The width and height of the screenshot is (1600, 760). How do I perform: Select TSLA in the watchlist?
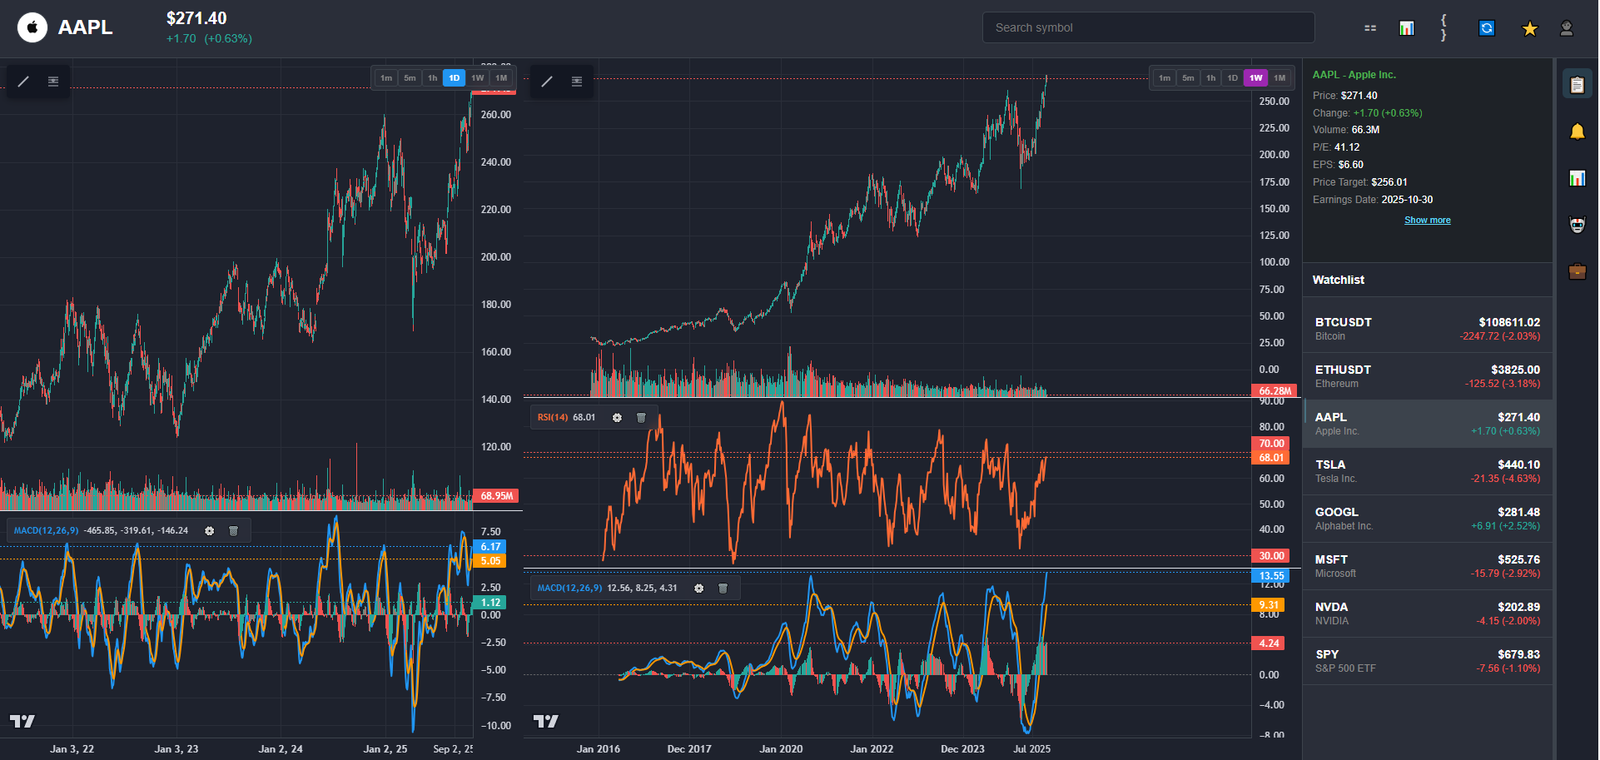tap(1427, 471)
